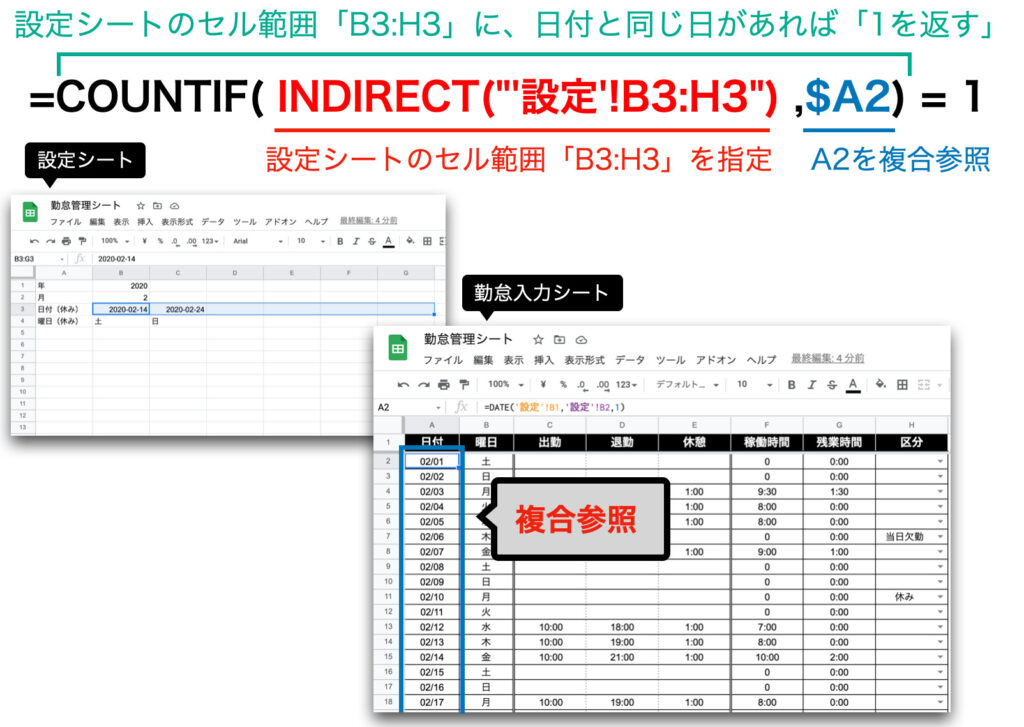Open Sheets home from the attendance sheet logo
Image resolution: width=1024 pixels, height=727 pixels.
(x=398, y=348)
